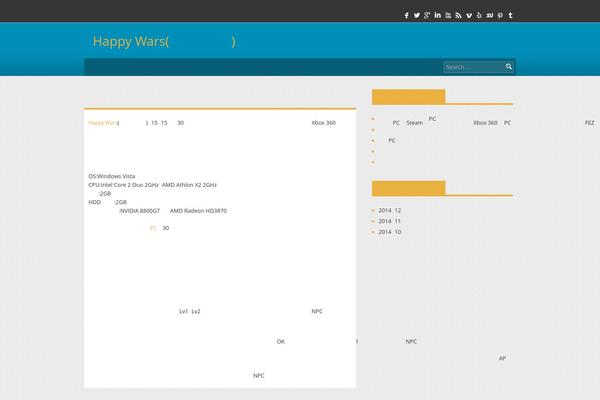Select the NVIDIA 8800GT text

(x=140, y=211)
